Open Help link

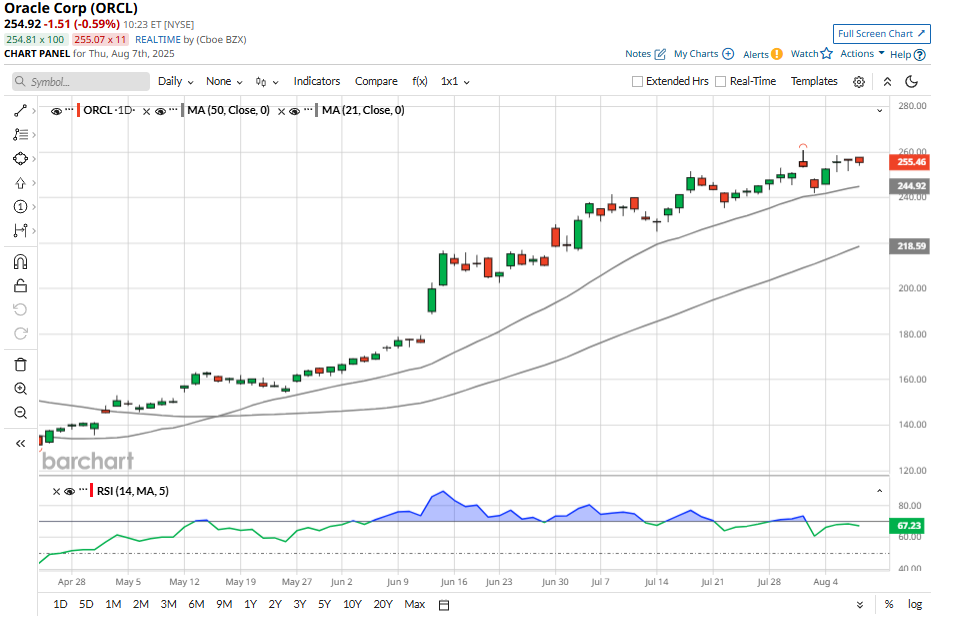tap(908, 54)
